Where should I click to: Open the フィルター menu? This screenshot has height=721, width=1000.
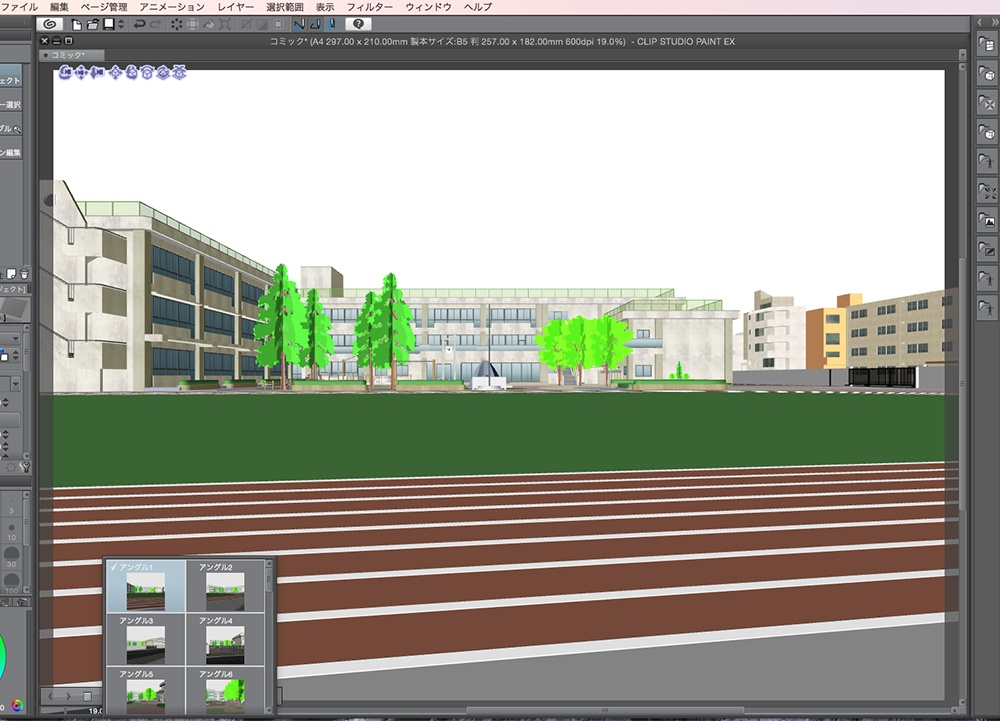coord(369,6)
